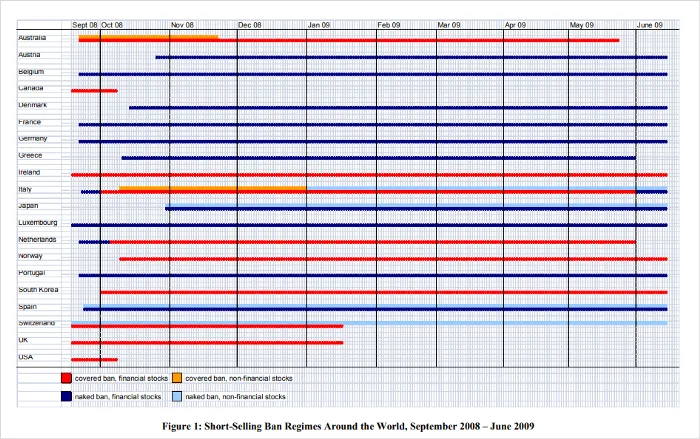Screen dimensions: 700x439
Task: Click the 'Nov 08' column header
Action: point(182,25)
